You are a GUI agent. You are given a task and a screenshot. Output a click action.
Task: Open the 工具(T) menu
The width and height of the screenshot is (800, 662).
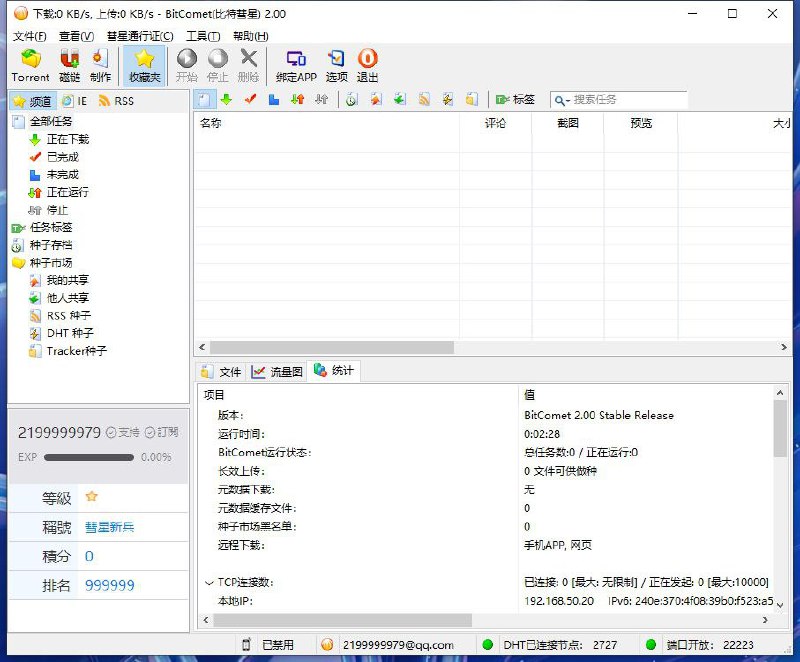202,36
